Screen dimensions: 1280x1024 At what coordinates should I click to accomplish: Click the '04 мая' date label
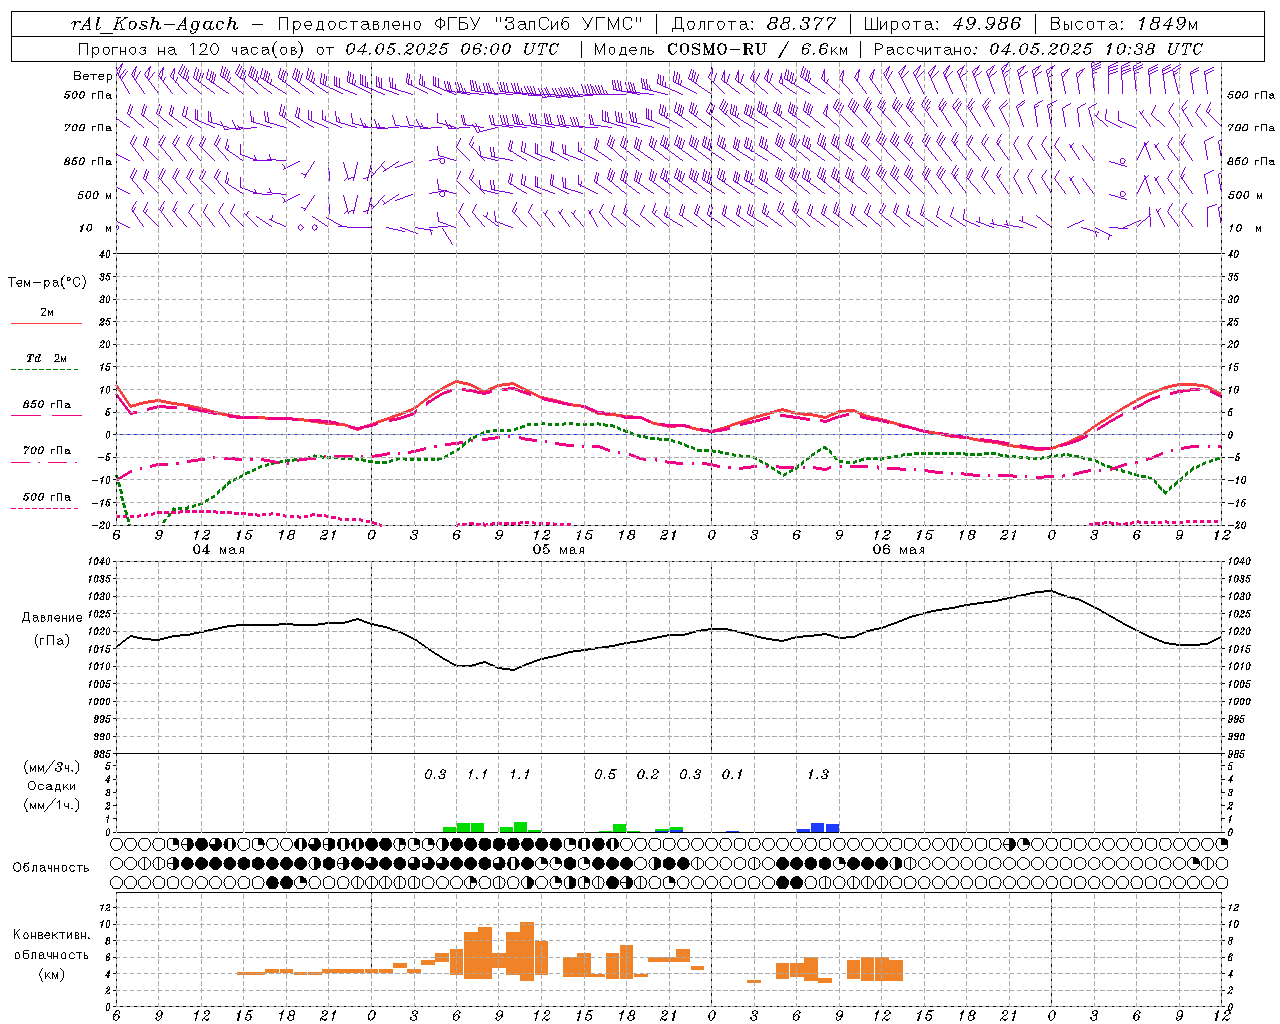(219, 550)
